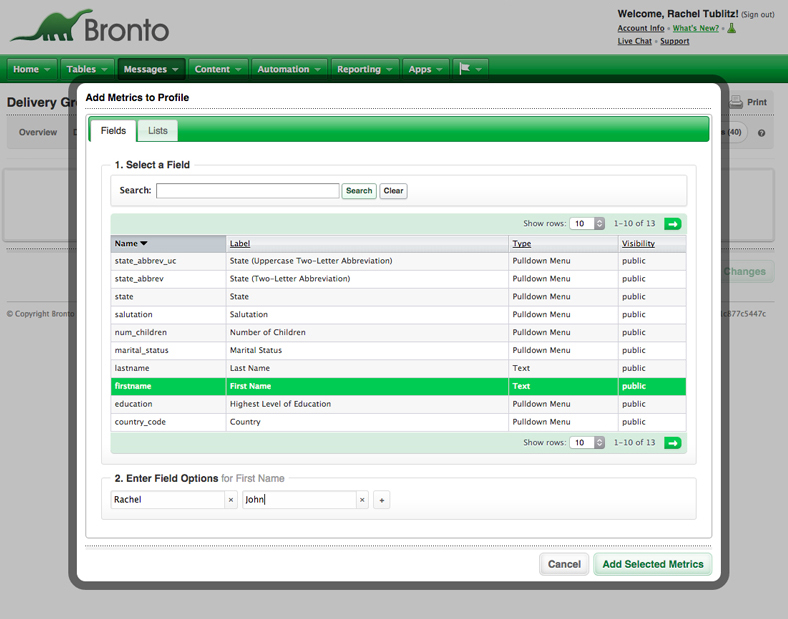The image size is (788, 619).
Task: Go to next page using bottom green arrow
Action: pos(672,442)
